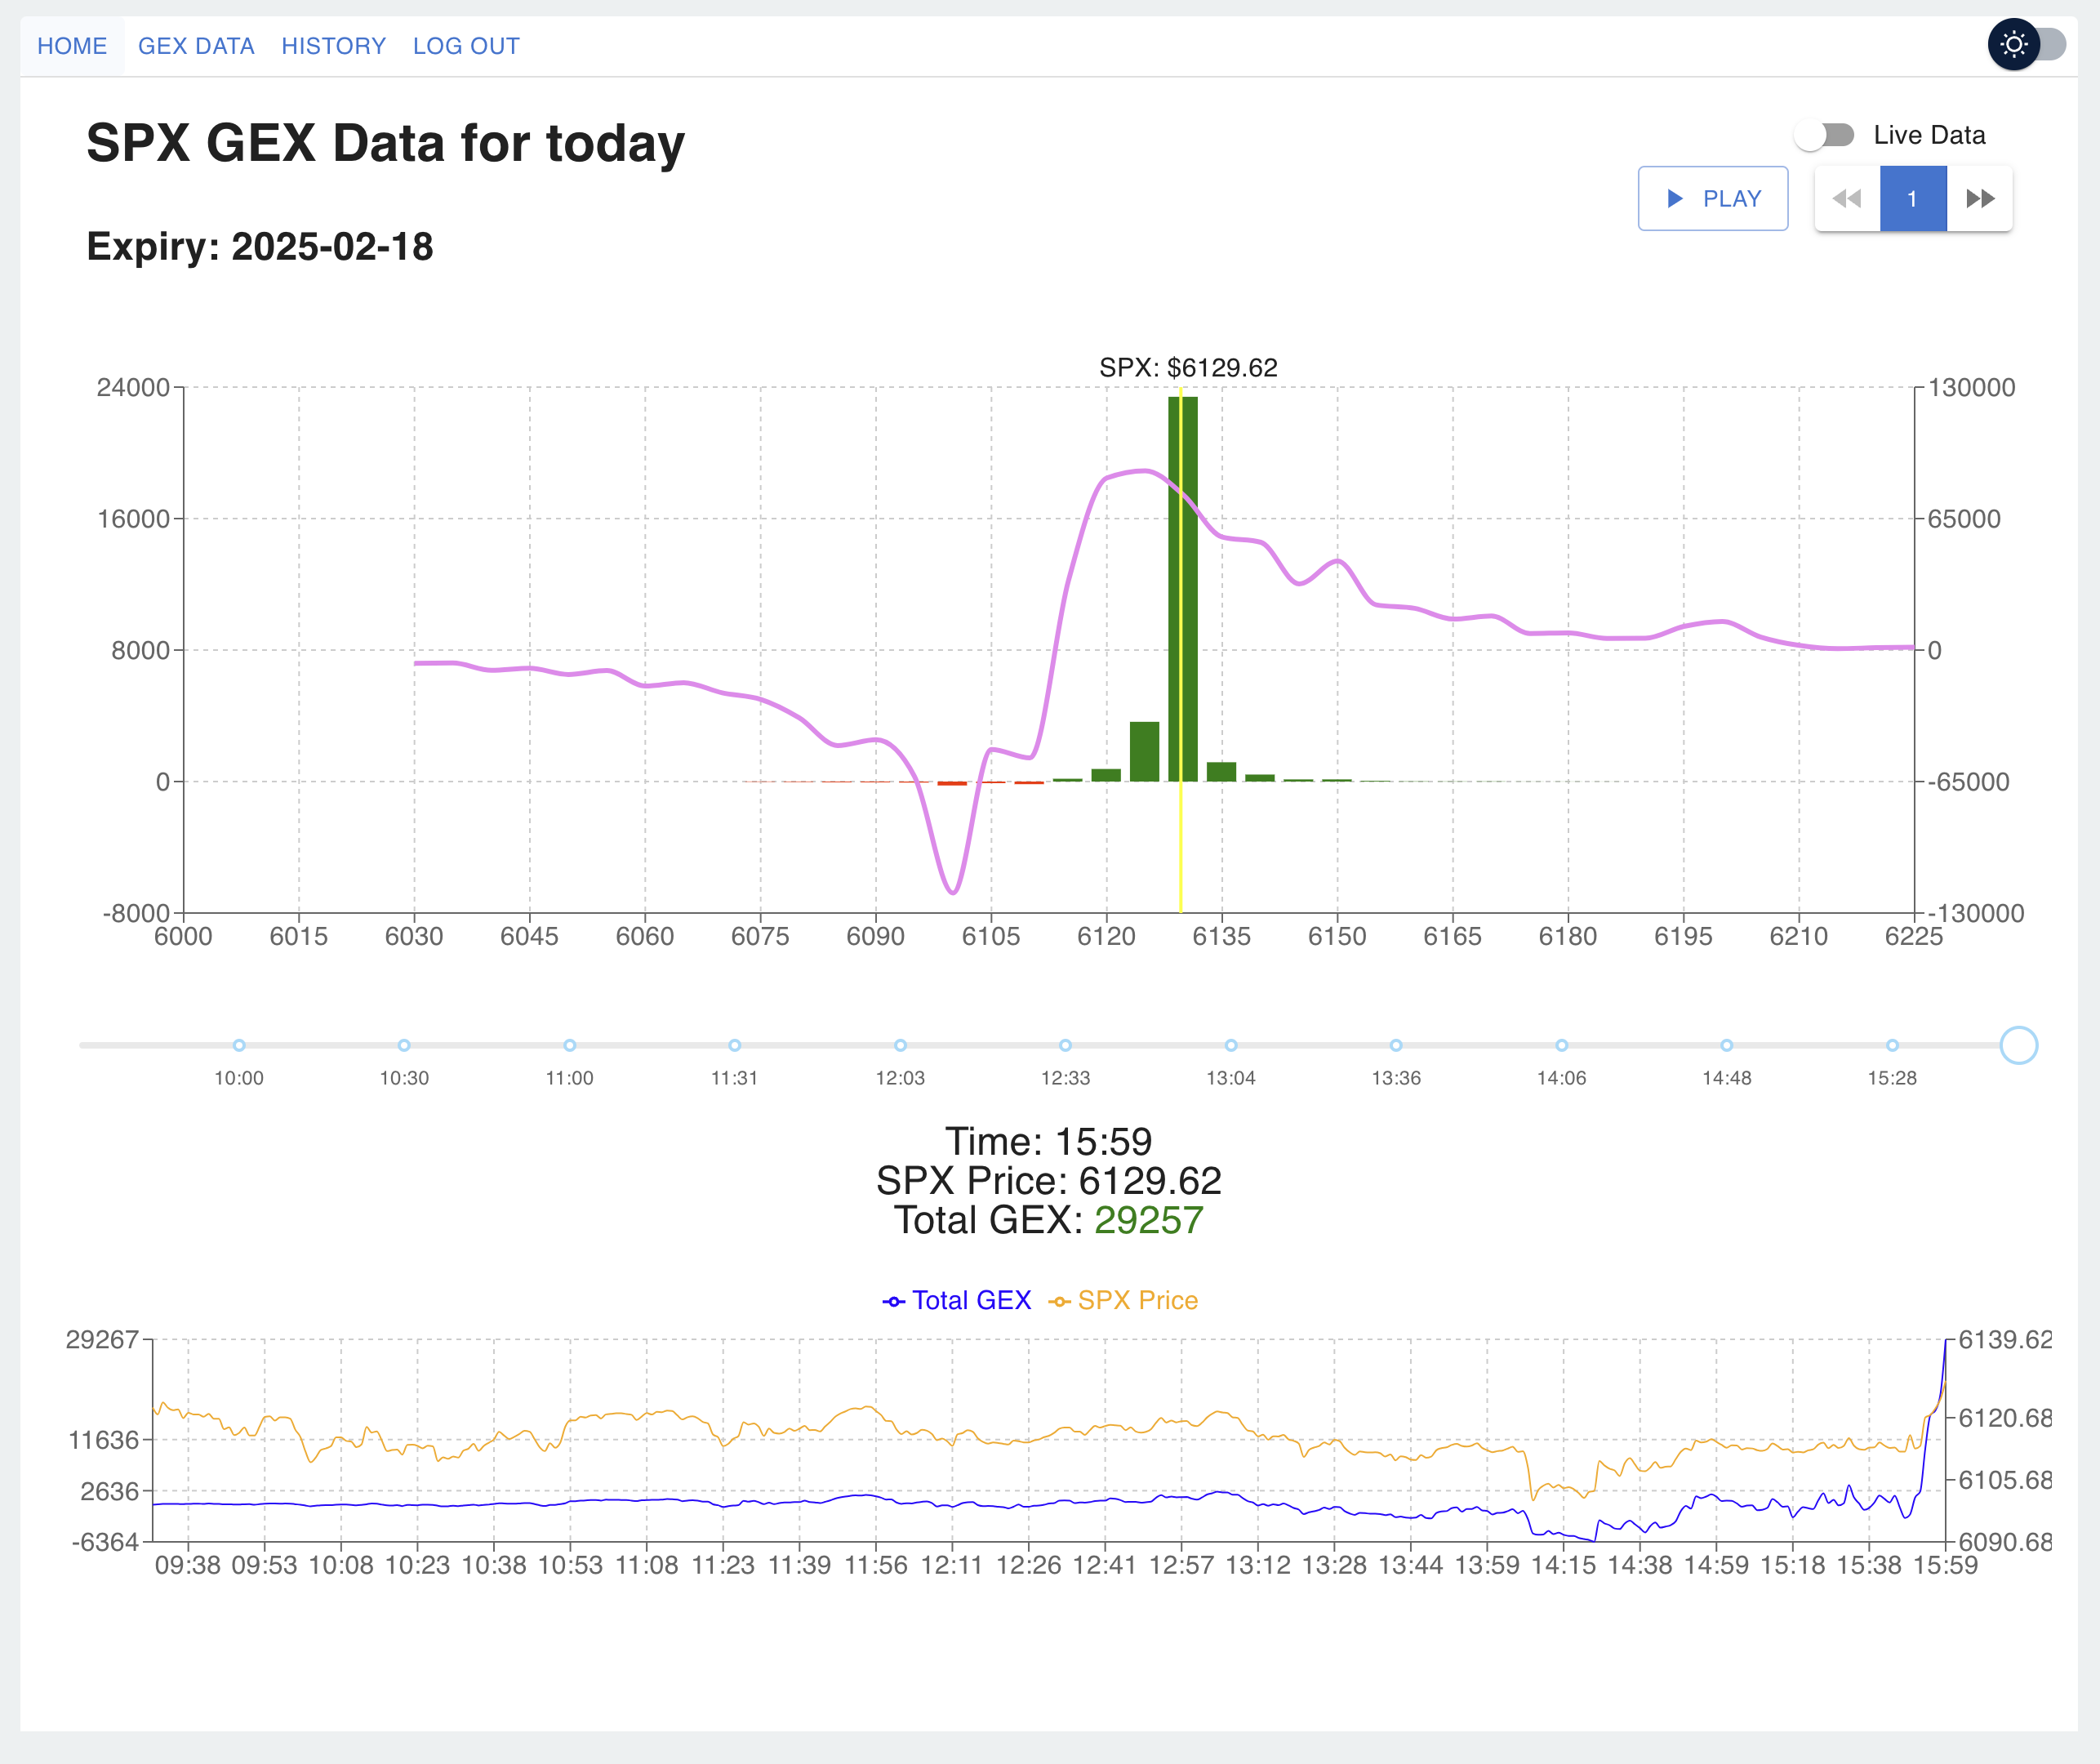
Task: Click the play triangle icon
Action: [1676, 198]
